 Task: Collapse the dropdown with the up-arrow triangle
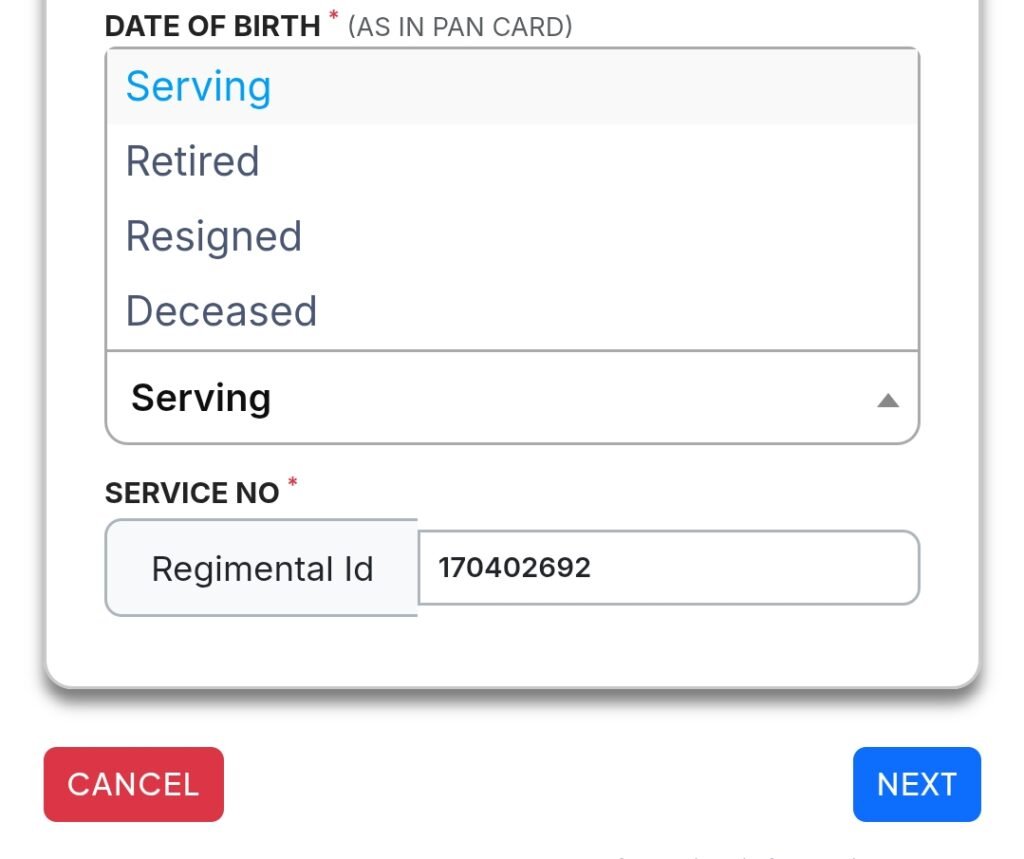[887, 400]
